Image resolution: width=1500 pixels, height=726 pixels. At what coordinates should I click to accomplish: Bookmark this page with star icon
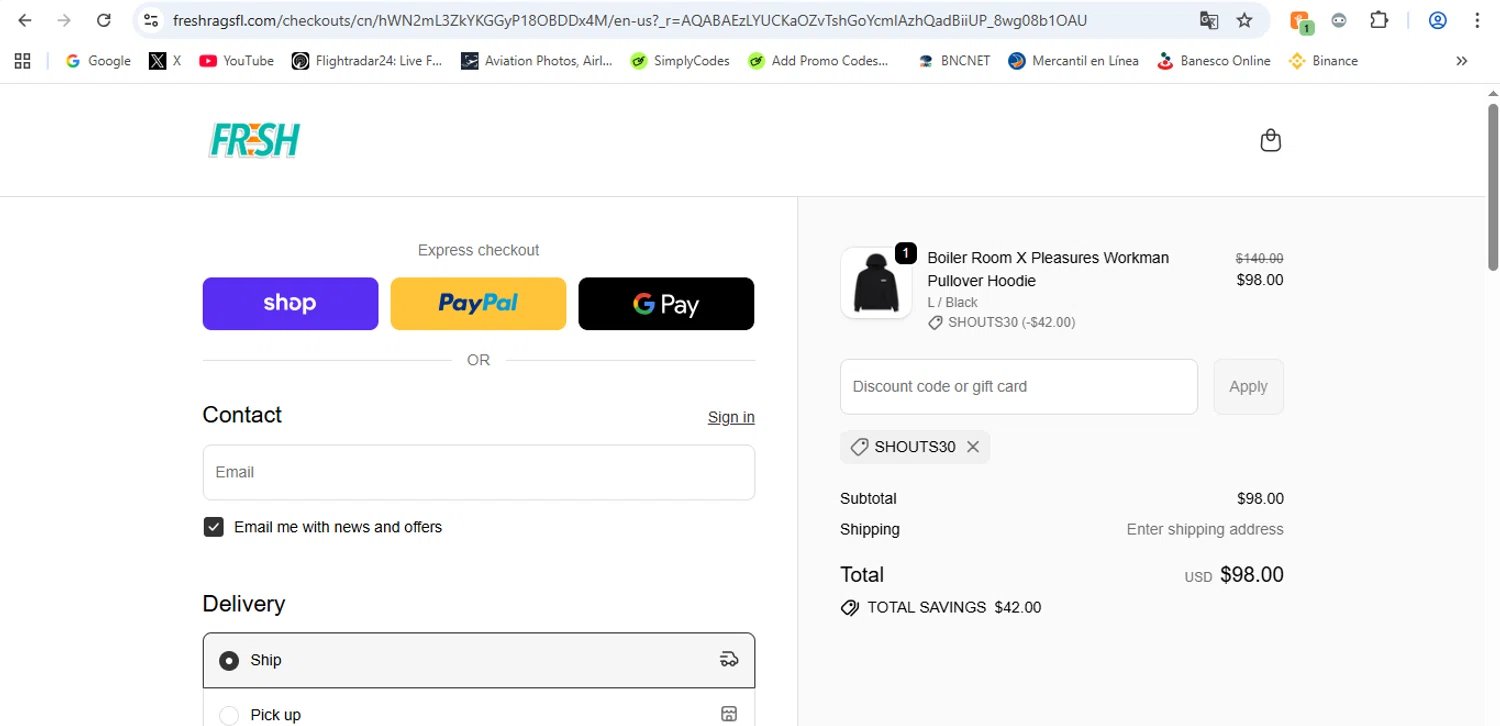point(1244,20)
